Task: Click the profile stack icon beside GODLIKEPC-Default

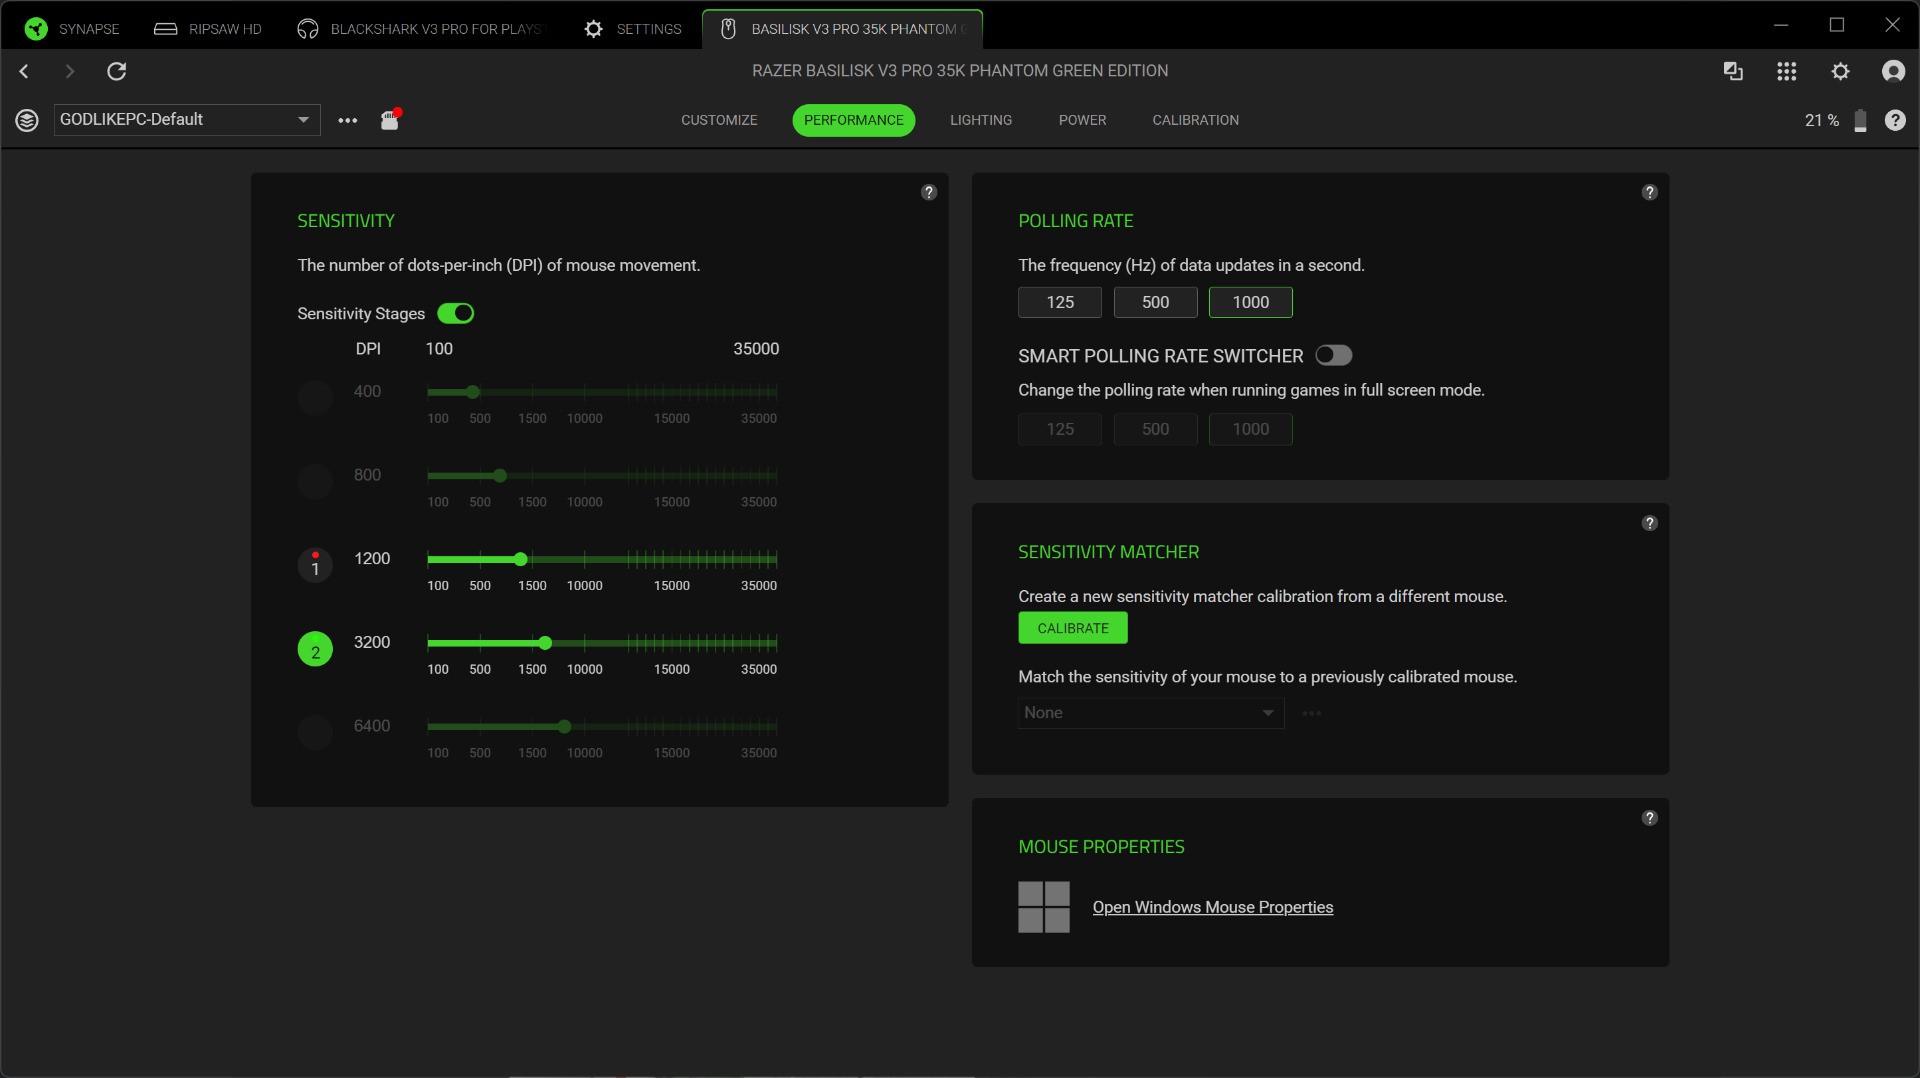Action: [27, 120]
